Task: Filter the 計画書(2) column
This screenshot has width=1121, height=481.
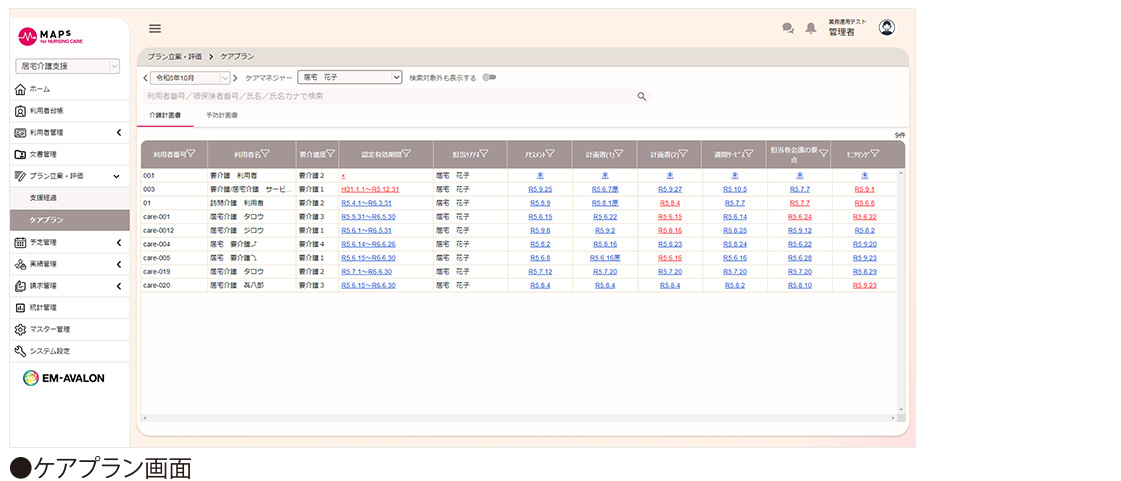Action: tap(683, 153)
